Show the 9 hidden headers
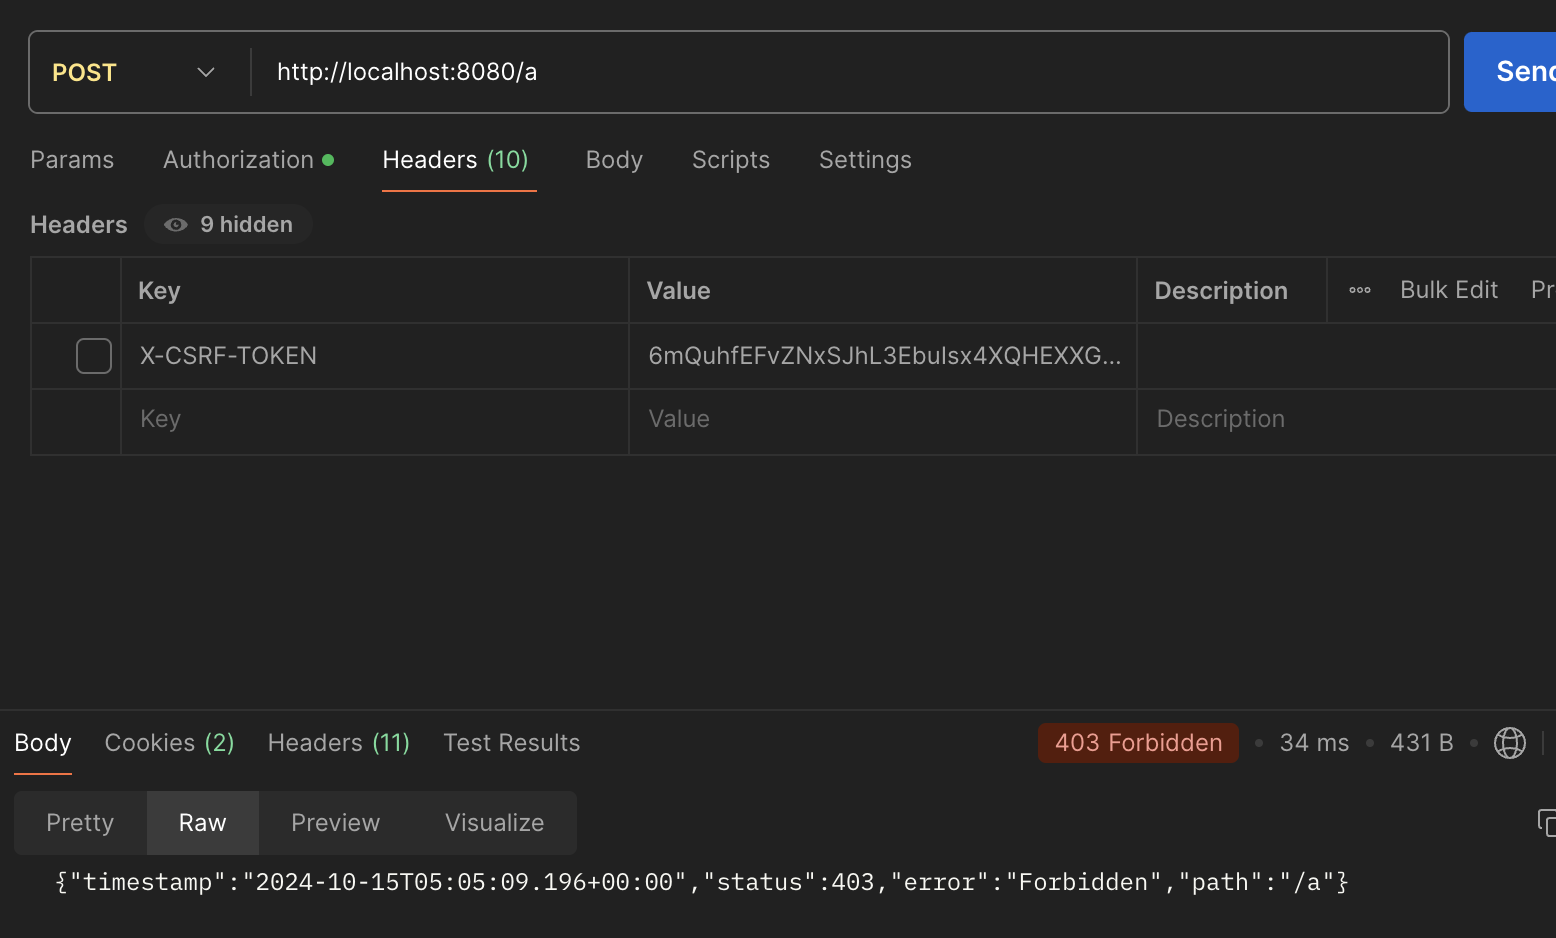1556x938 pixels. [229, 225]
